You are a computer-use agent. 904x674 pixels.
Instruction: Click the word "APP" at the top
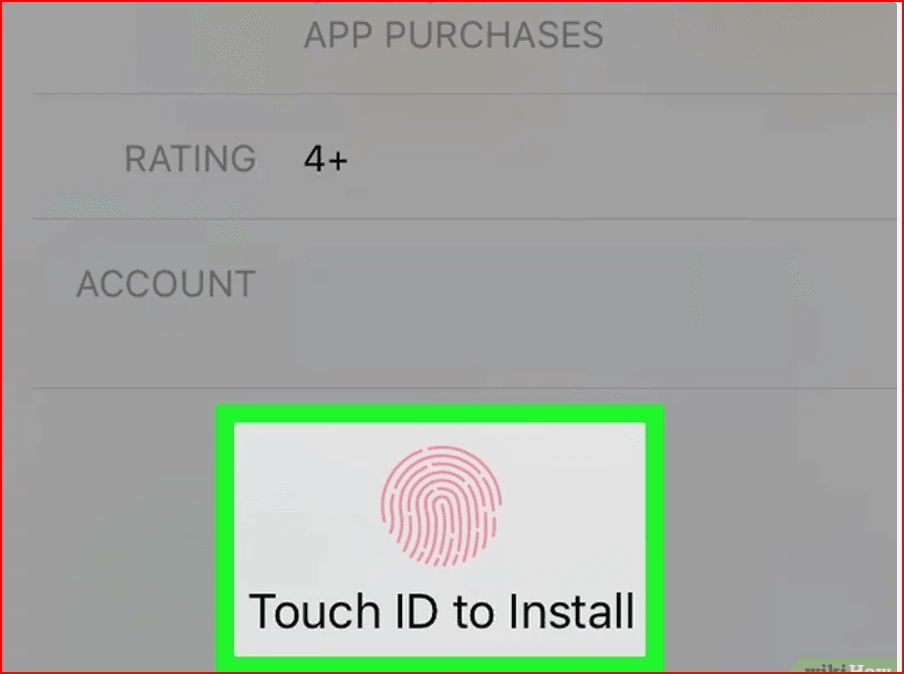340,35
